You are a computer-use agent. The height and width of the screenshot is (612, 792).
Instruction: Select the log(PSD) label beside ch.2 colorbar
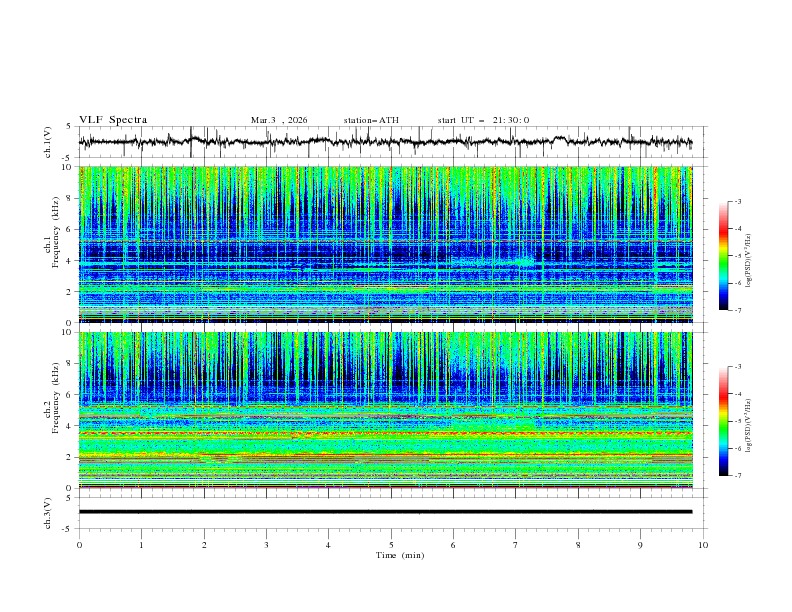pyautogui.click(x=749, y=425)
